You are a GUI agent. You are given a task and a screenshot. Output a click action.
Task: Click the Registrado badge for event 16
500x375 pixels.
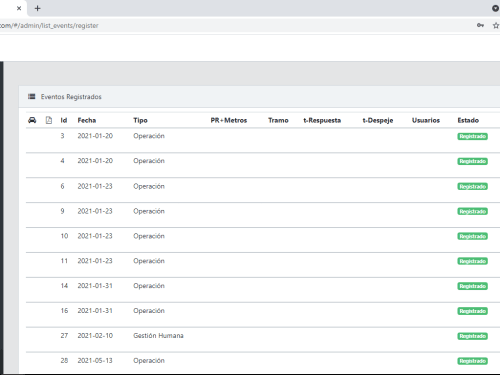click(472, 311)
